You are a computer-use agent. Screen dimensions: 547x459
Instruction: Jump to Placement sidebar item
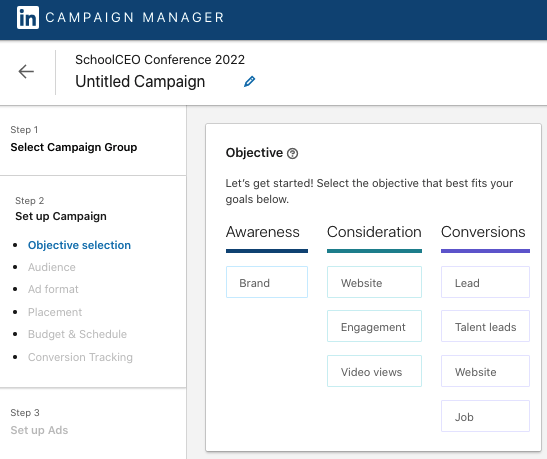pyautogui.click(x=55, y=312)
